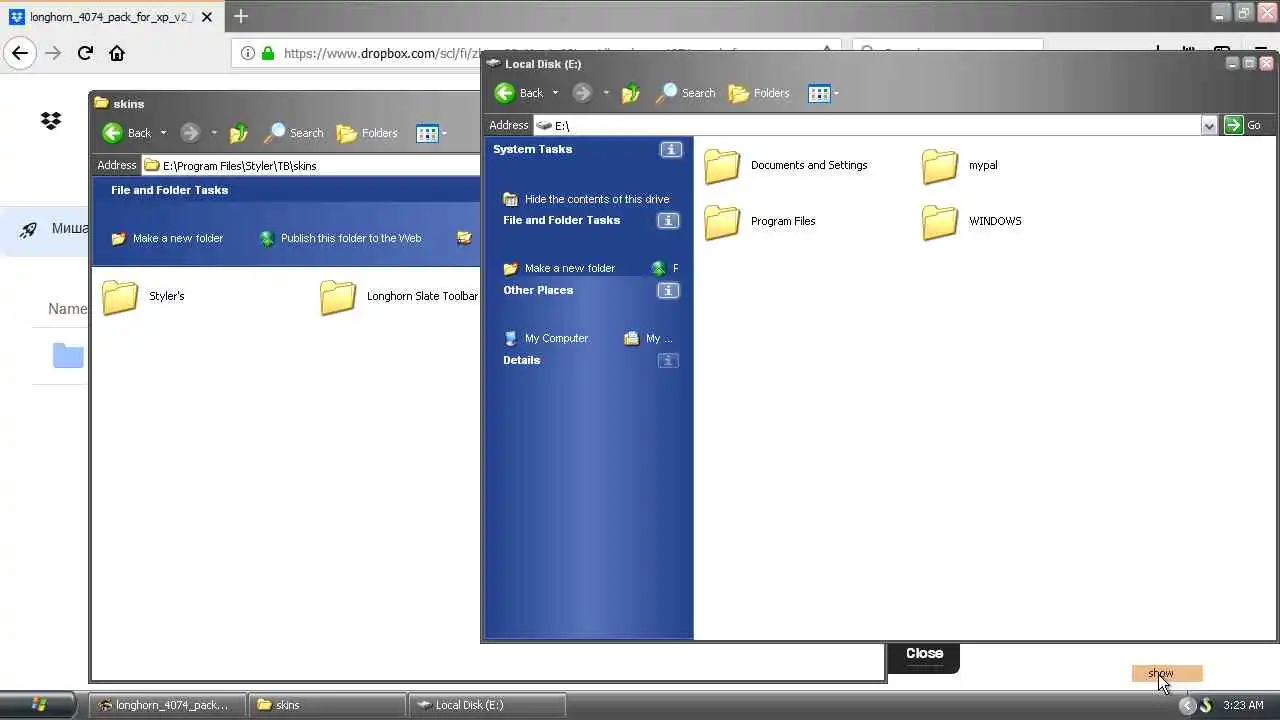This screenshot has width=1280, height=720.
Task: Toggle Folders pane in skins window
Action: (367, 133)
